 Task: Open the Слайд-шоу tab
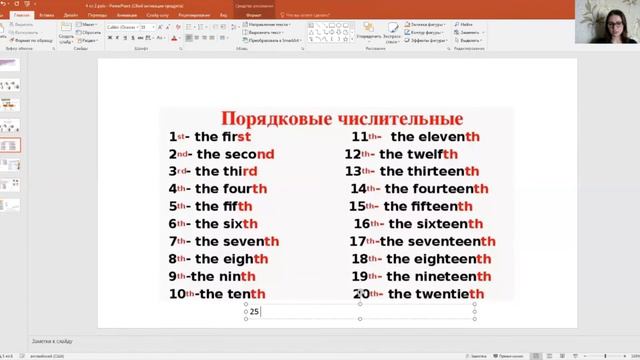157,15
